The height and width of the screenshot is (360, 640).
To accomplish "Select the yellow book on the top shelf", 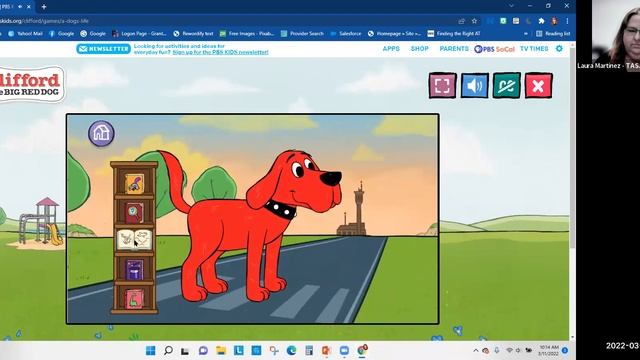I will 134,183.
